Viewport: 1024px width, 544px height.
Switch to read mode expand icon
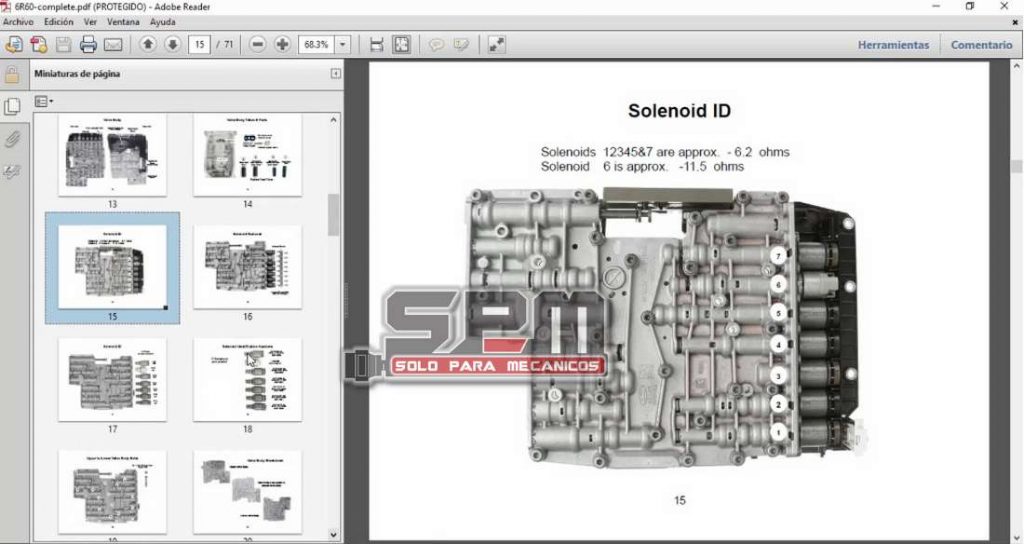pos(496,44)
